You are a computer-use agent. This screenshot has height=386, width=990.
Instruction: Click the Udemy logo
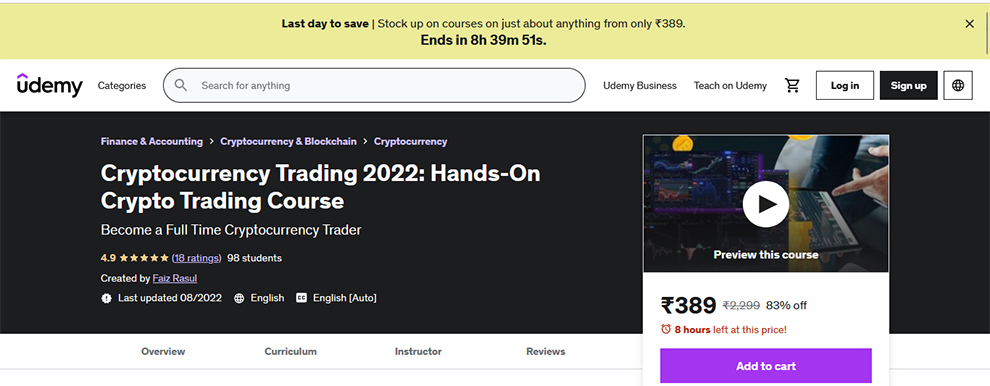point(49,85)
